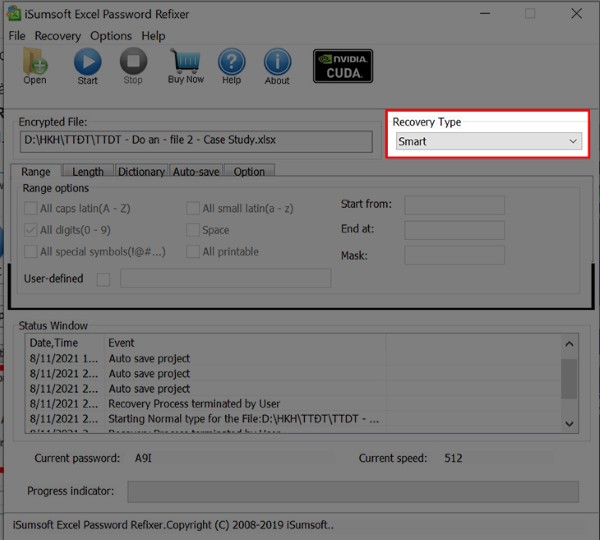
Task: Open the Options menu
Action: (x=110, y=35)
